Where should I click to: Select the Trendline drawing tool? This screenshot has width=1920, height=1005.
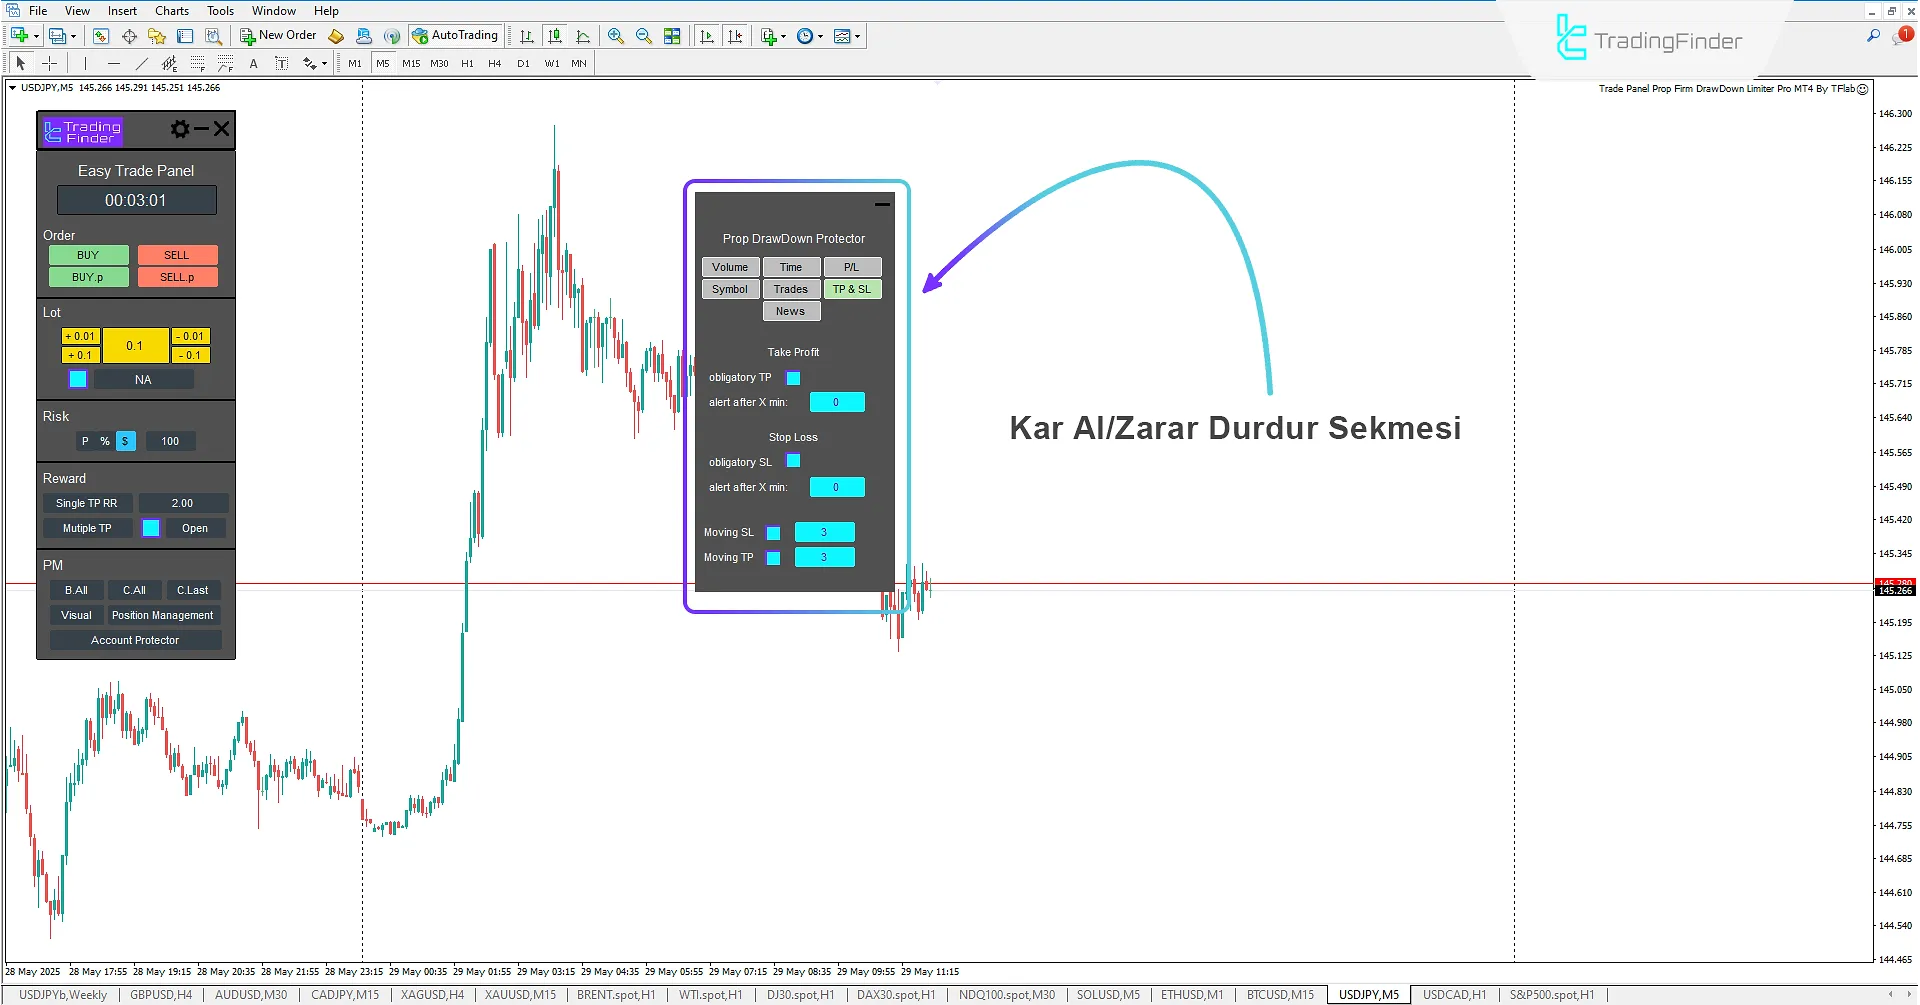[x=142, y=63]
